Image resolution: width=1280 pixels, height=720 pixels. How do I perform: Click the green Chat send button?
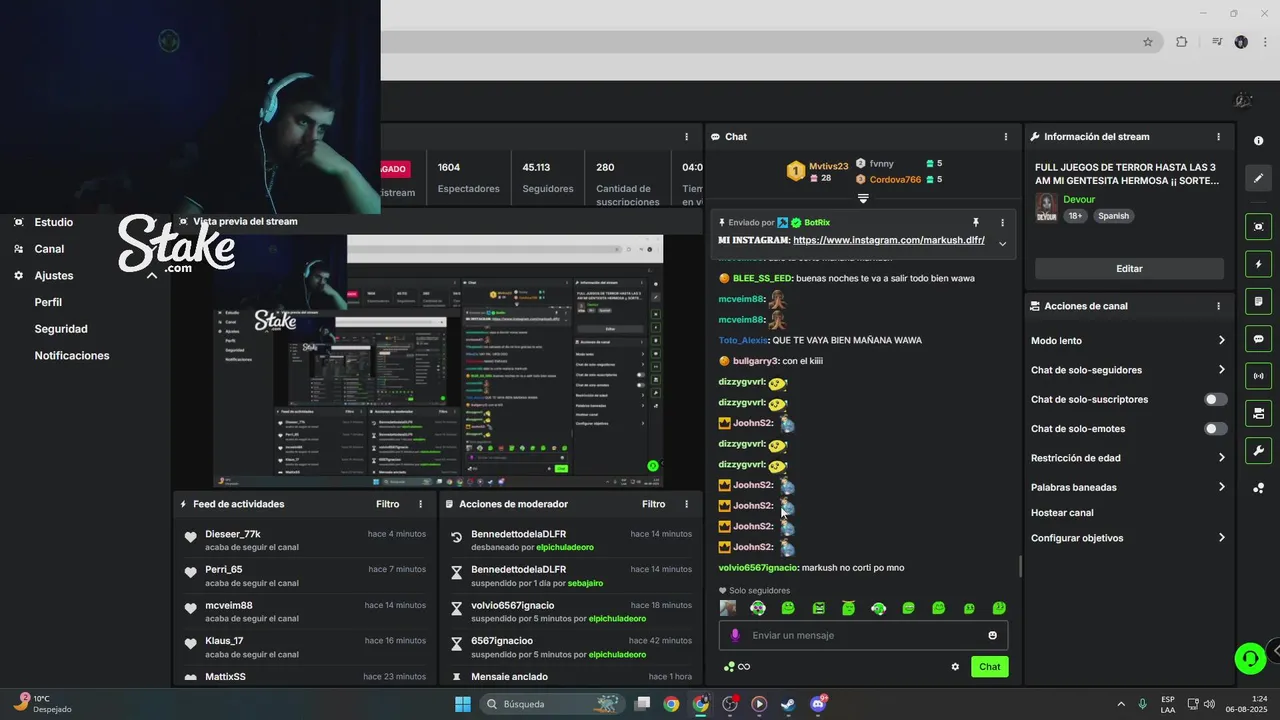click(x=989, y=667)
